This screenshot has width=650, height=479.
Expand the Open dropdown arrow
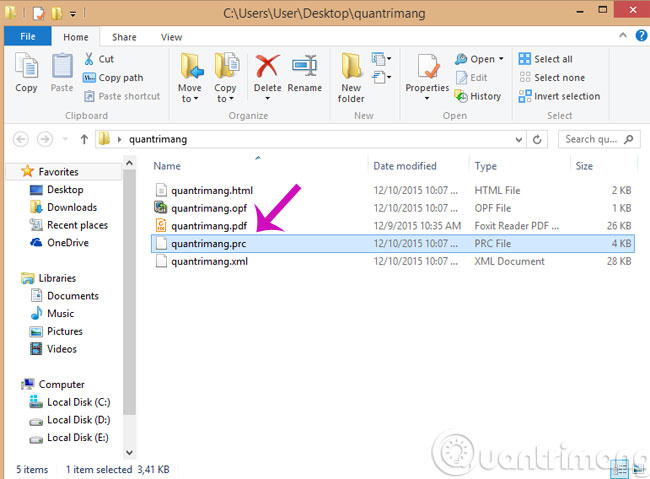501,59
